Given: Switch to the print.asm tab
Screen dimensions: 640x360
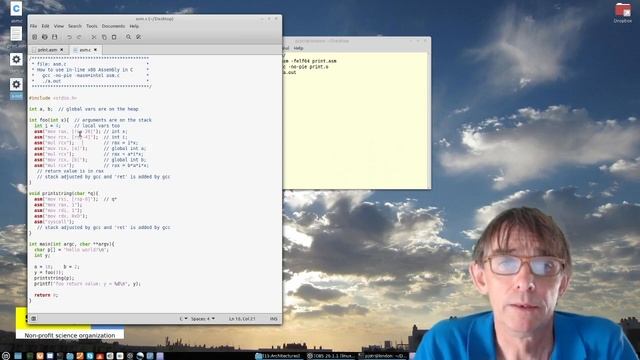Looking at the screenshot, I should pyautogui.click(x=47, y=50).
